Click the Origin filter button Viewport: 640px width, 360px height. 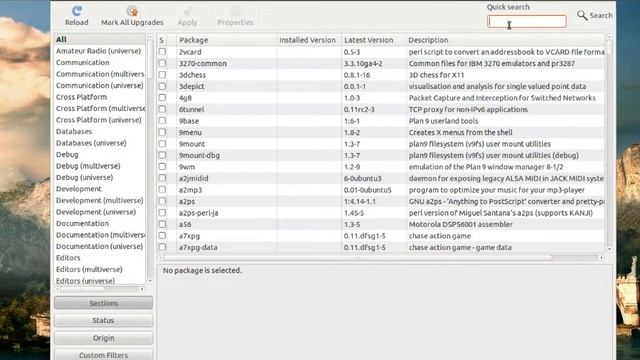click(104, 338)
